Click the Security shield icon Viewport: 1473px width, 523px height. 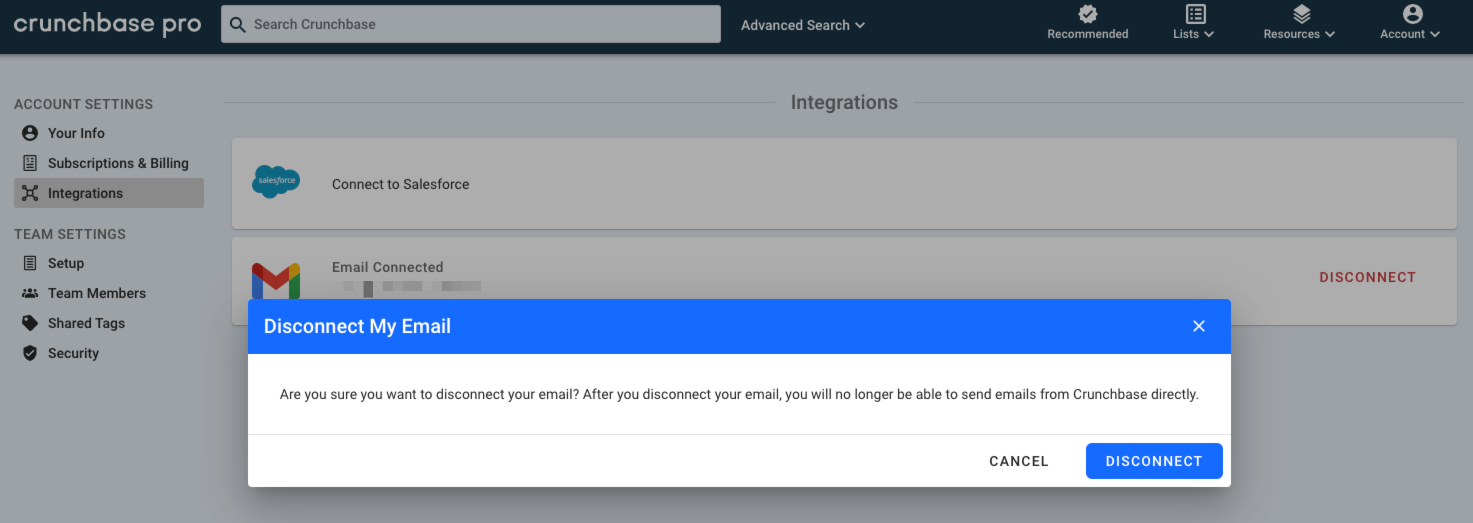point(30,353)
